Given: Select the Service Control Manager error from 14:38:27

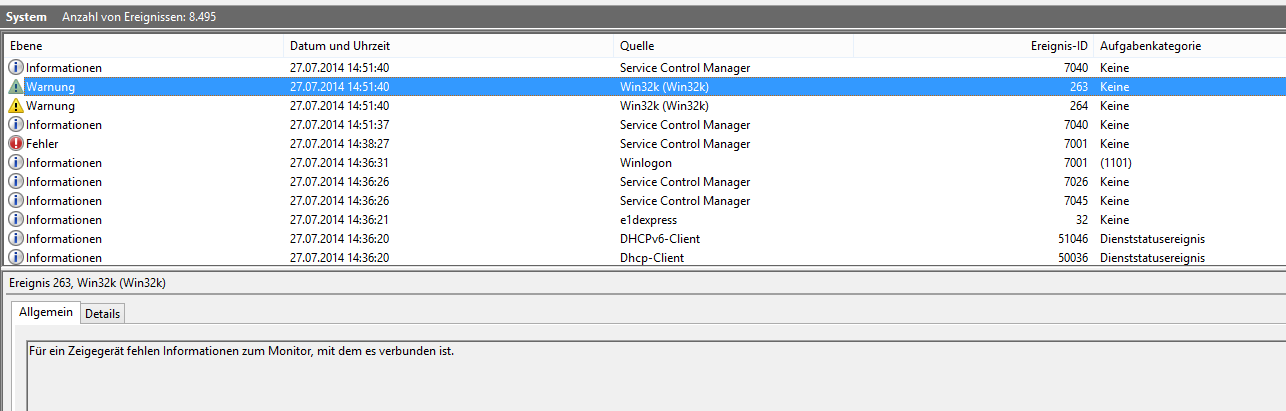Looking at the screenshot, I should point(684,144).
